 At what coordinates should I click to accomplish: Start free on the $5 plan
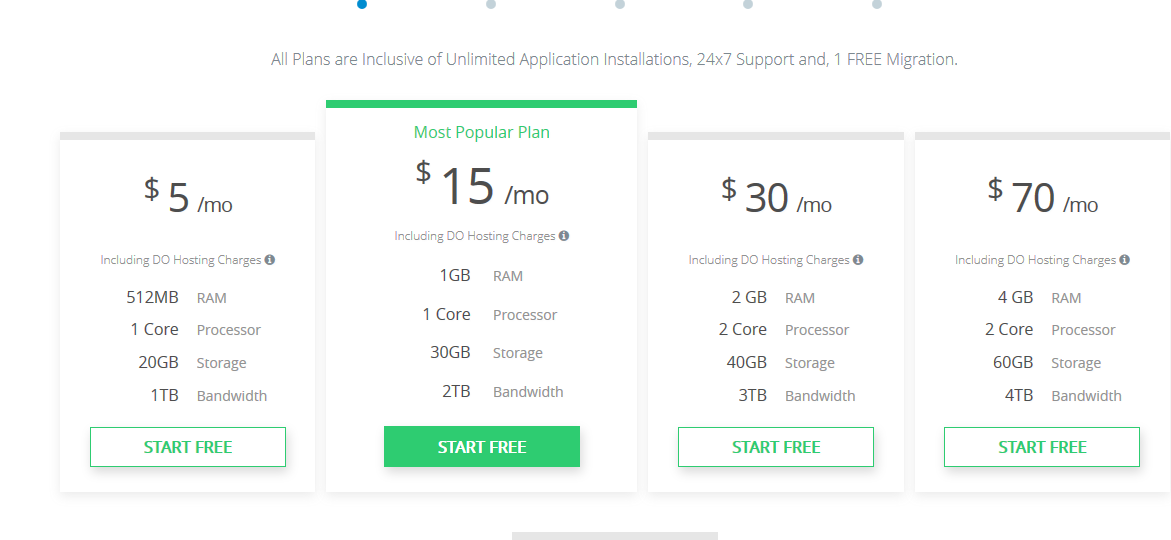187,447
